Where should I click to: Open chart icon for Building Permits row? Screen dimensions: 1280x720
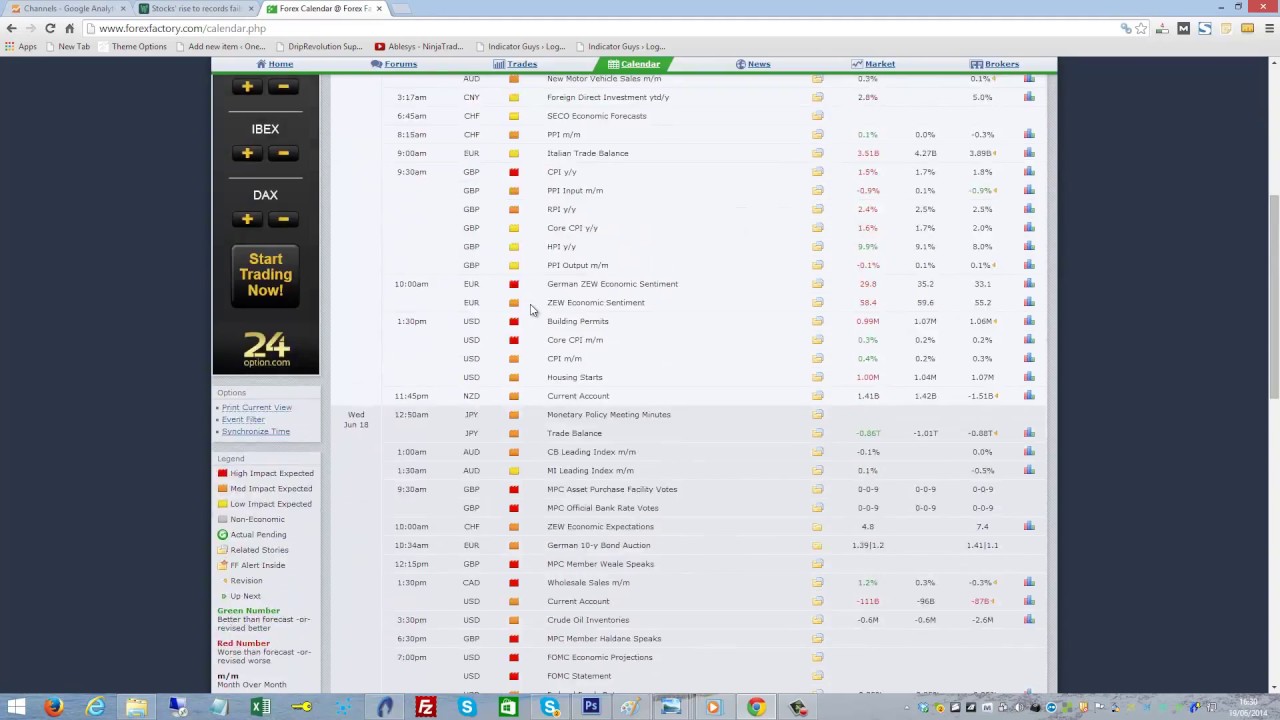(x=1029, y=321)
